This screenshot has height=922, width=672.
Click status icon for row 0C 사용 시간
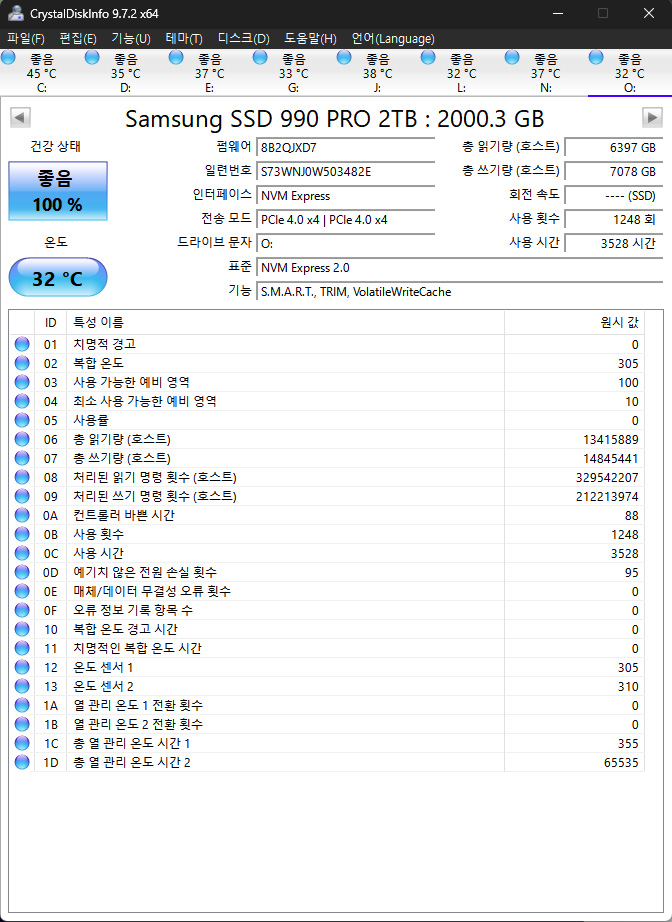[x=22, y=553]
